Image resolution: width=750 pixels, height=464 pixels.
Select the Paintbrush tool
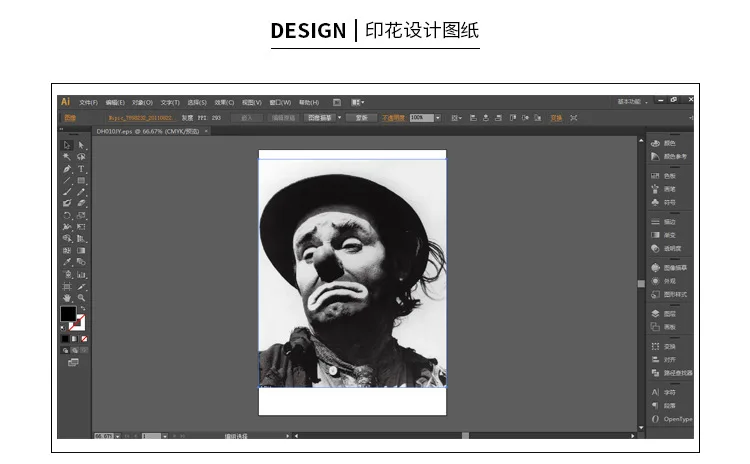pos(67,192)
